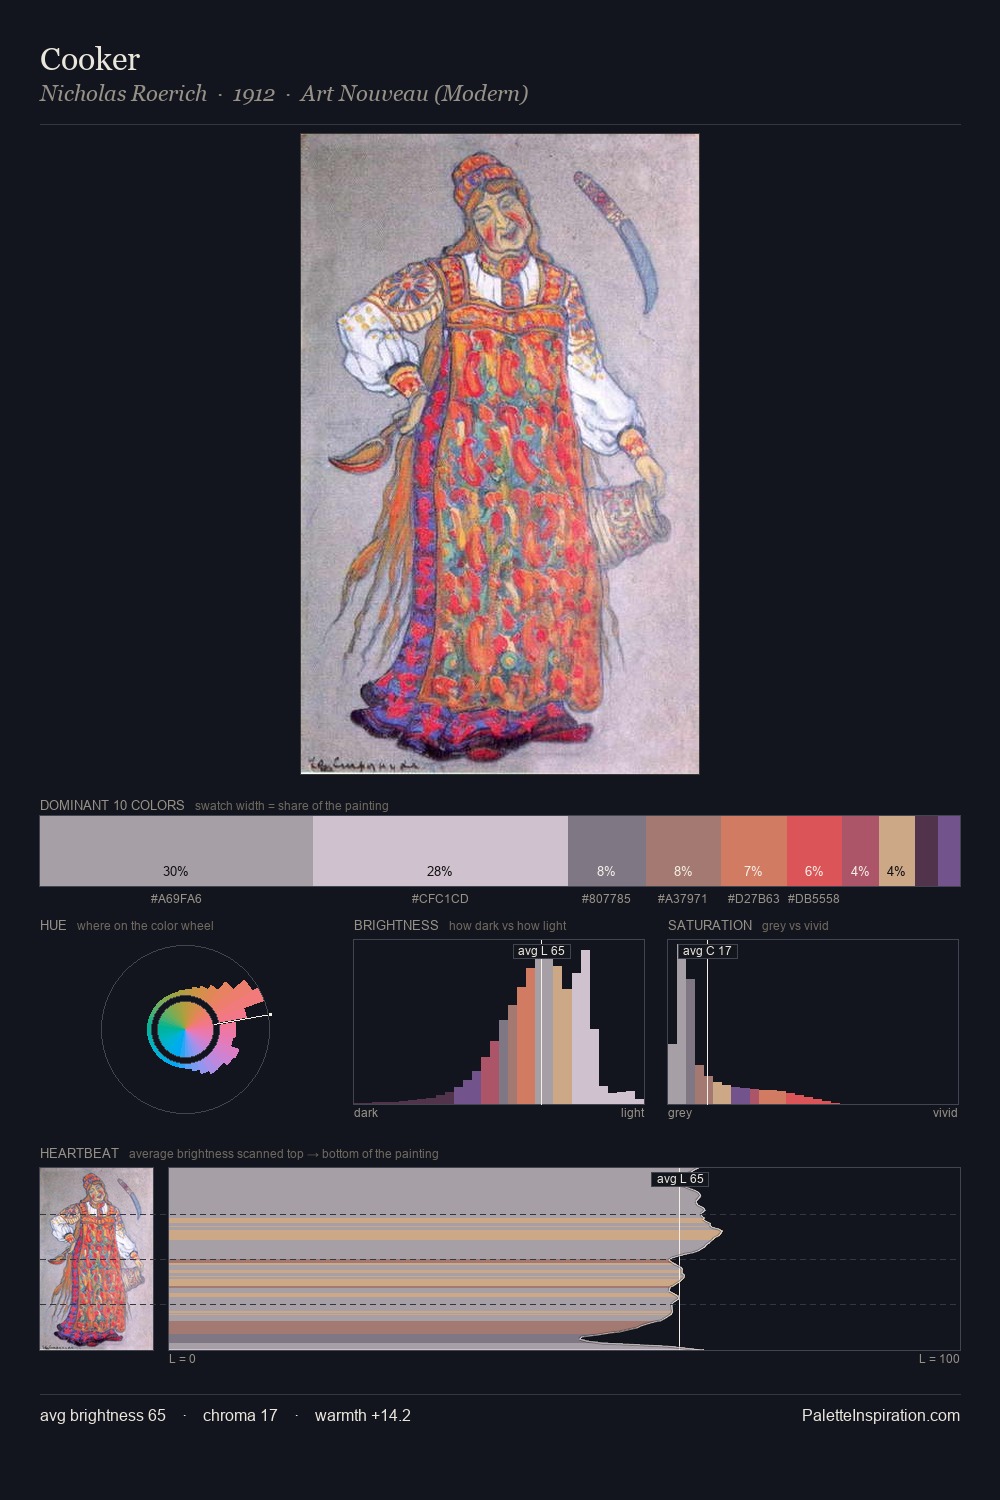Click the 'DOMINANT 10 COLORS' heading
Image resolution: width=1000 pixels, height=1500 pixels.
112,805
